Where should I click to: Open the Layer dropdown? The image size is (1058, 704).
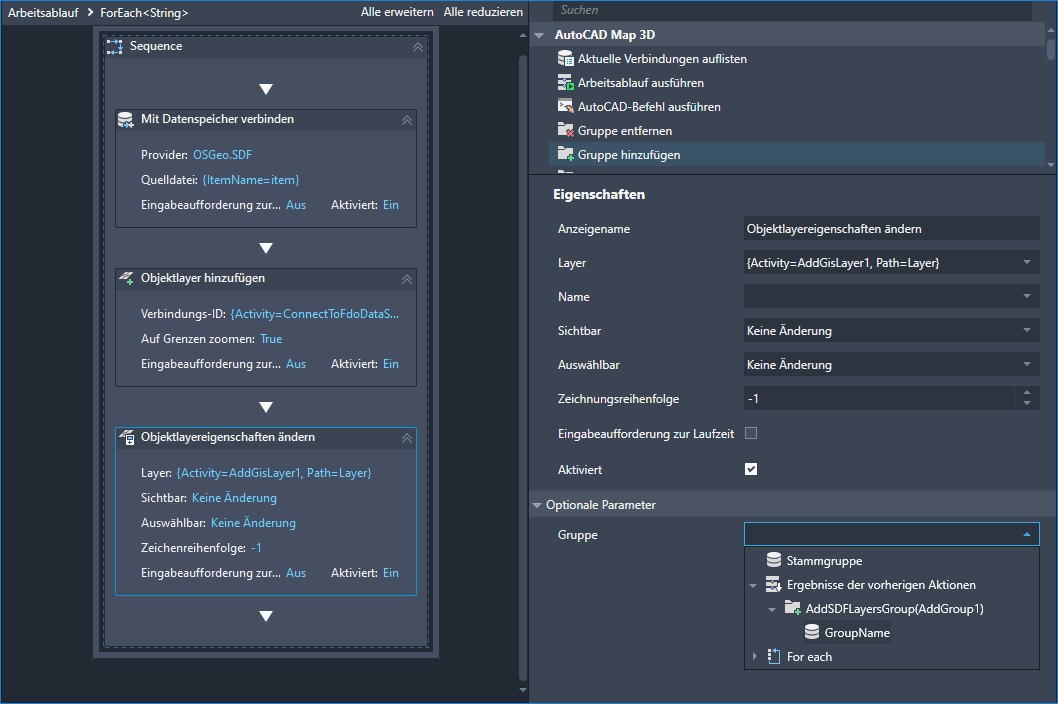1026,263
